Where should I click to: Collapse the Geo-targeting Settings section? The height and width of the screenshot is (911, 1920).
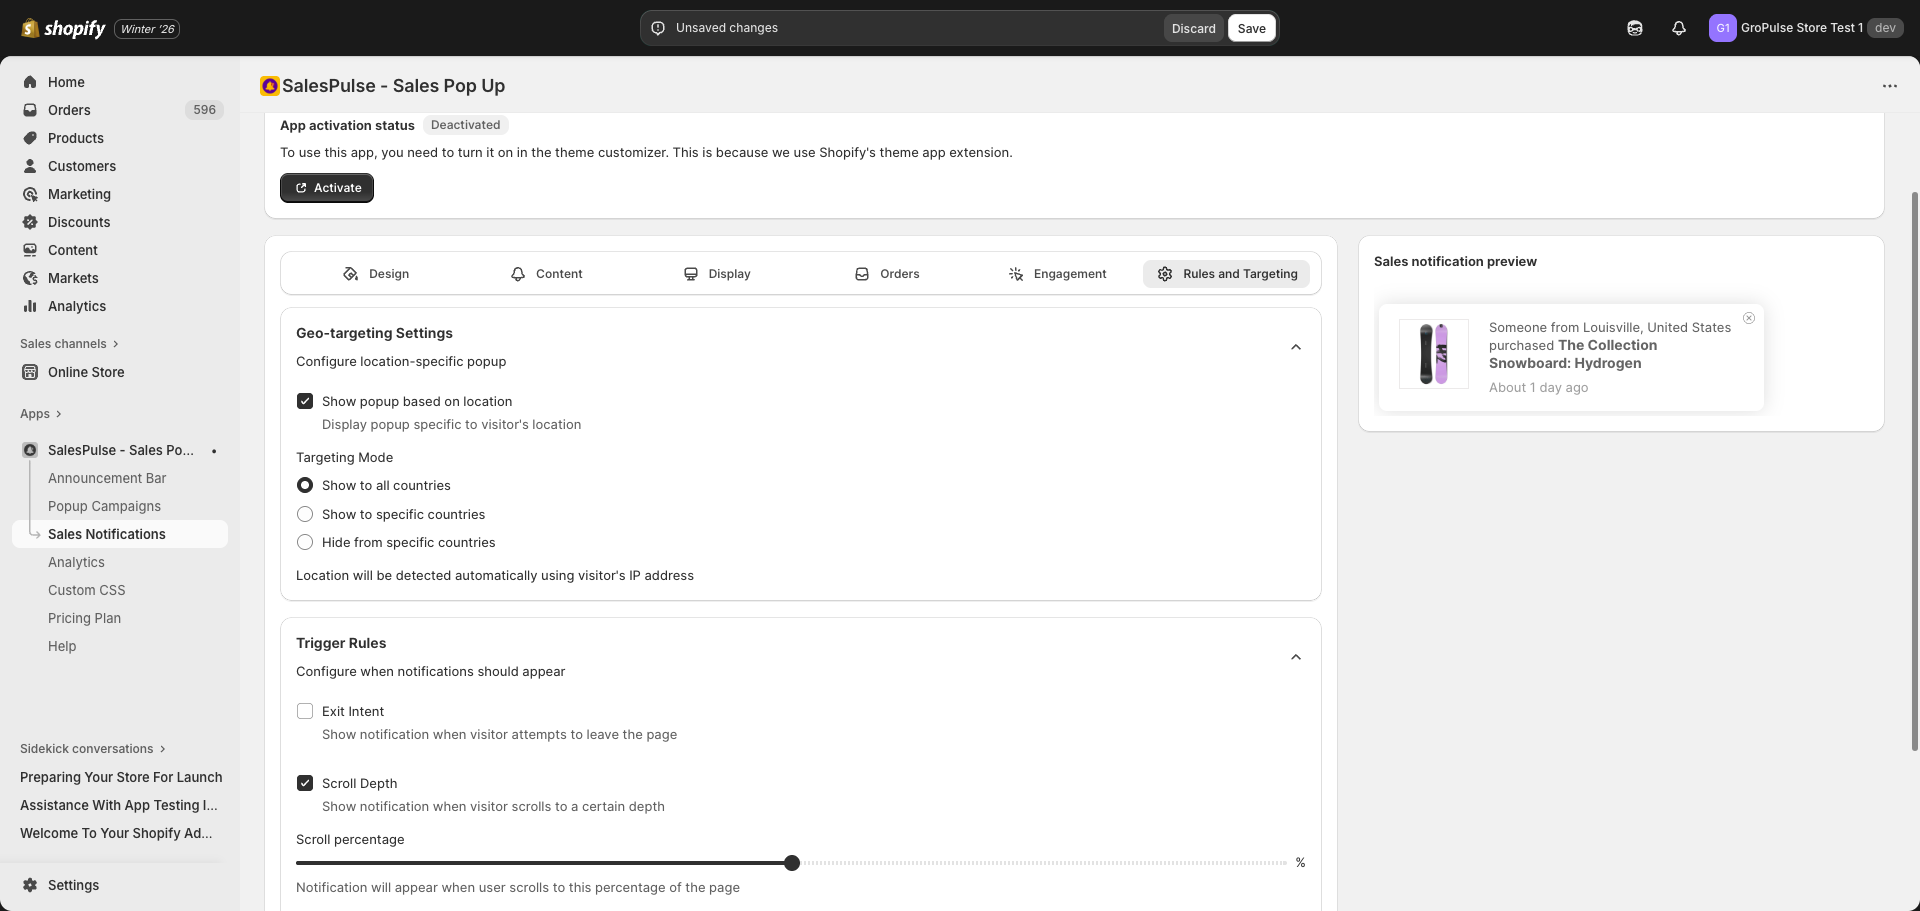(x=1295, y=347)
